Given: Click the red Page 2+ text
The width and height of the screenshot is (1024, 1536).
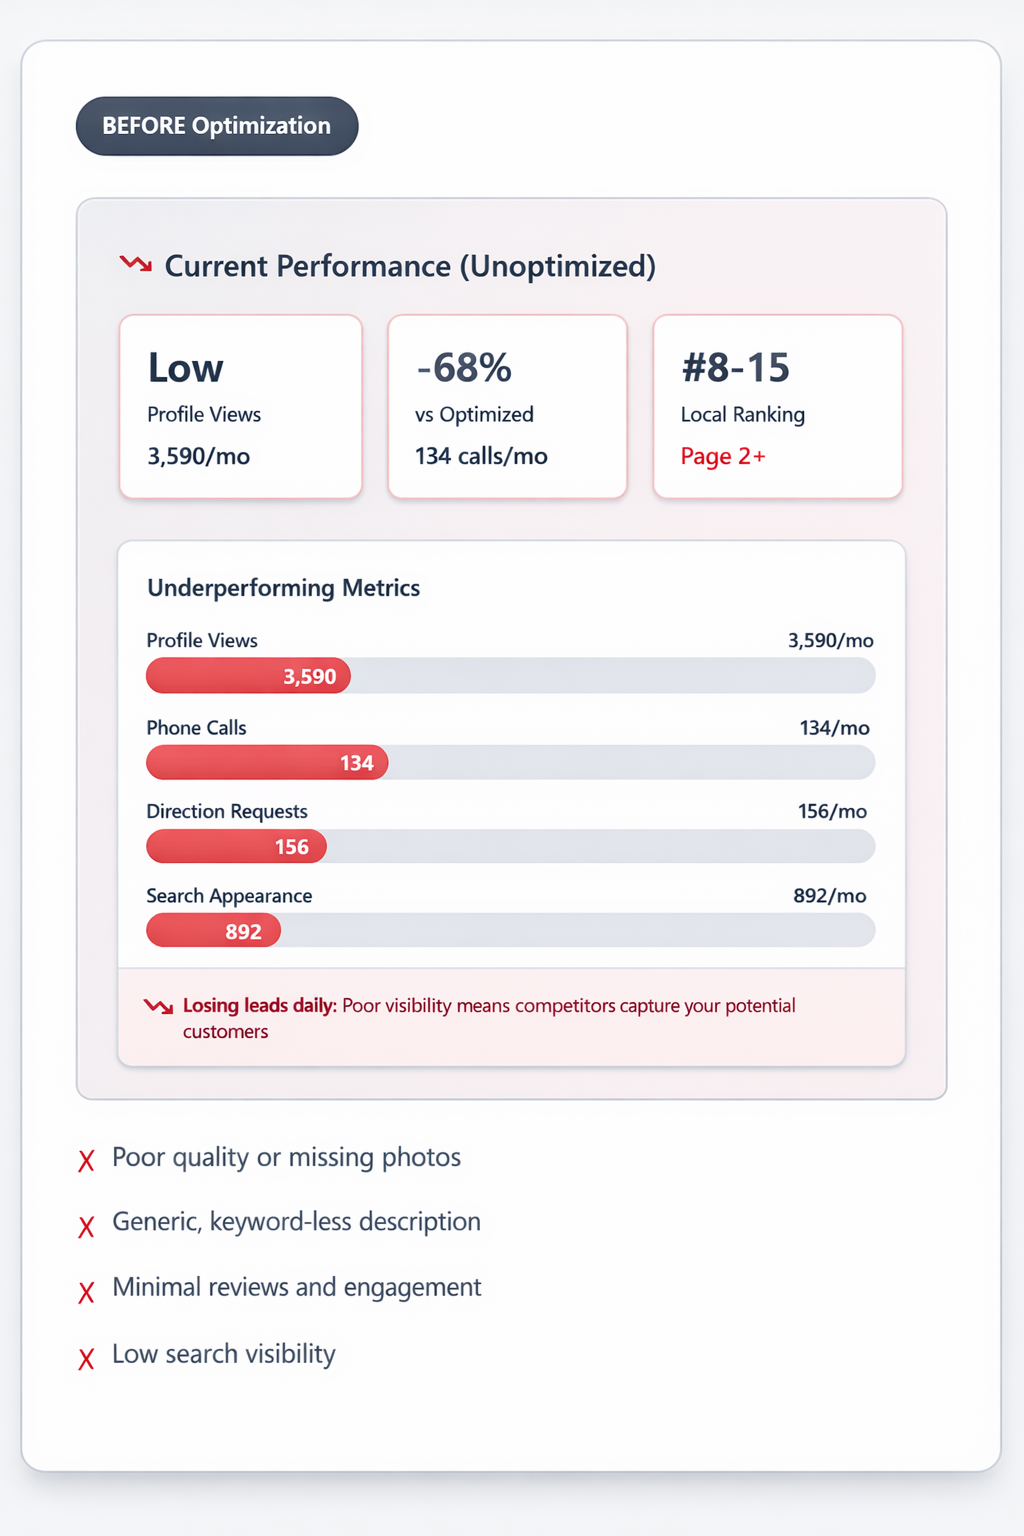Looking at the screenshot, I should tap(723, 457).
